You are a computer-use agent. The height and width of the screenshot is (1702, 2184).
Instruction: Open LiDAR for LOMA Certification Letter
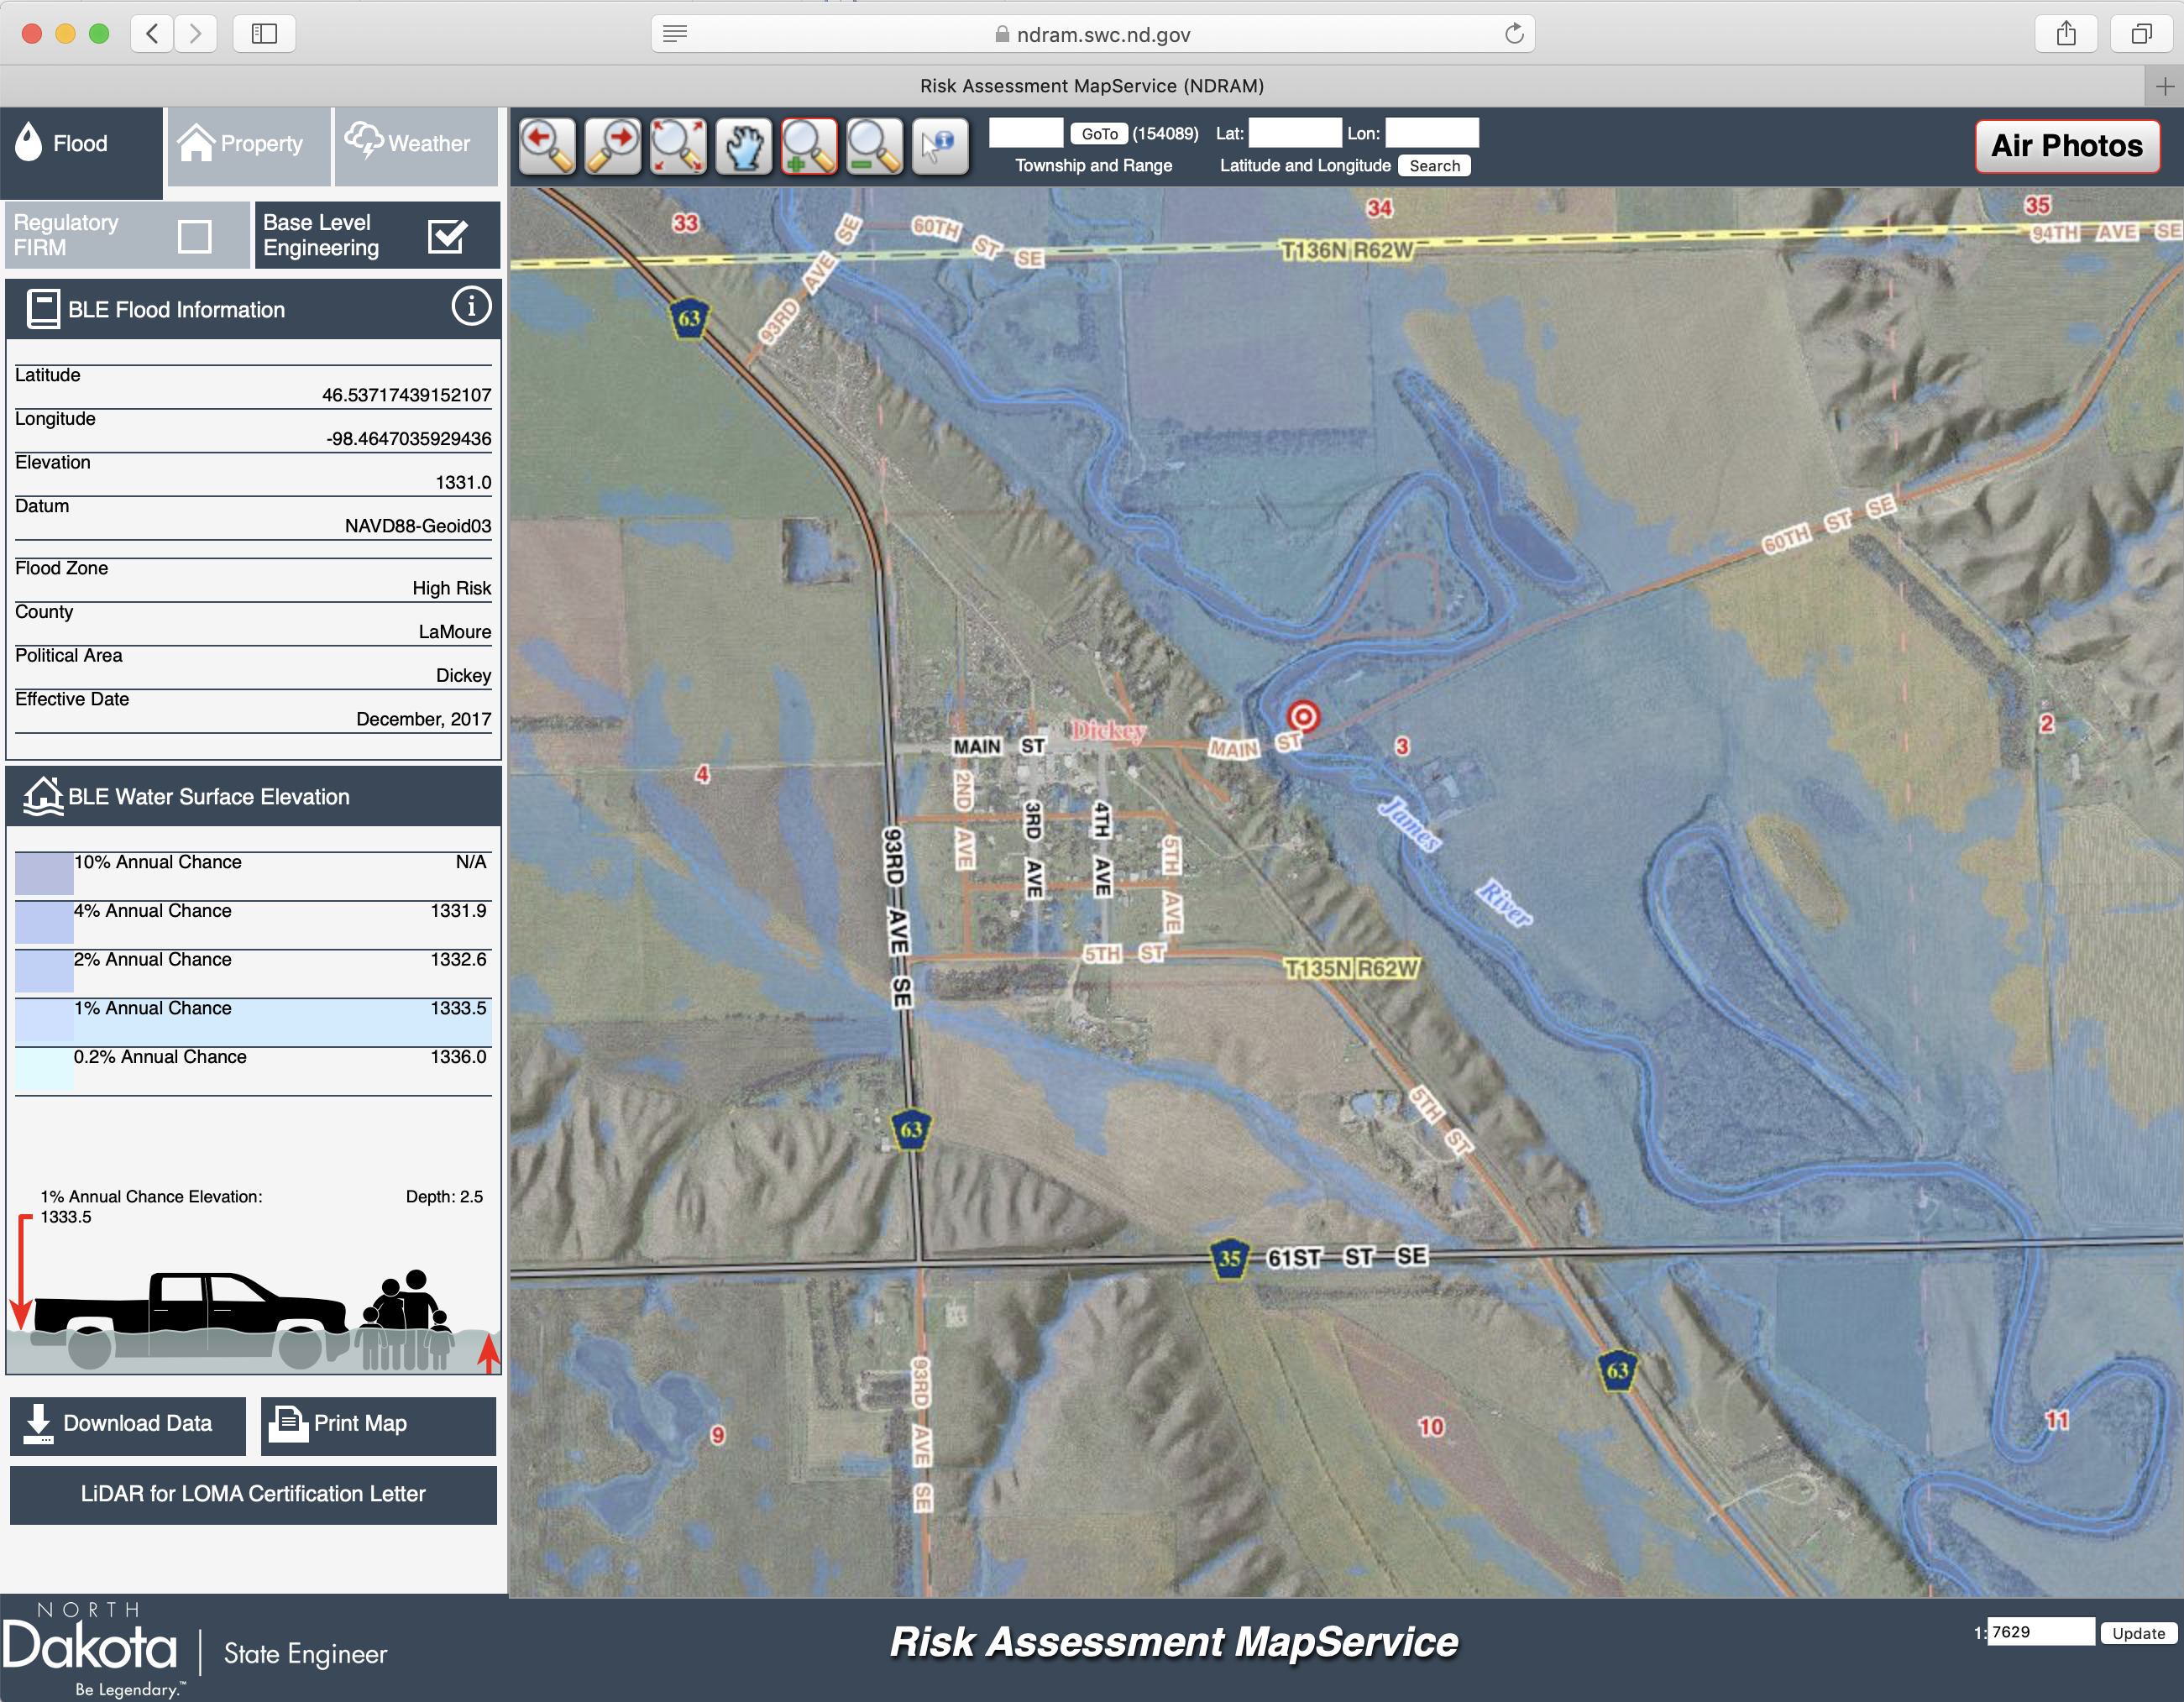(x=253, y=1494)
